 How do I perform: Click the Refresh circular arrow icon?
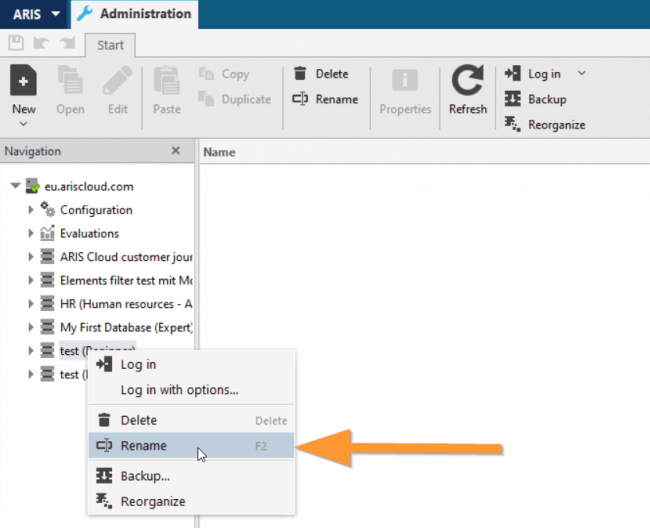pyautogui.click(x=468, y=80)
